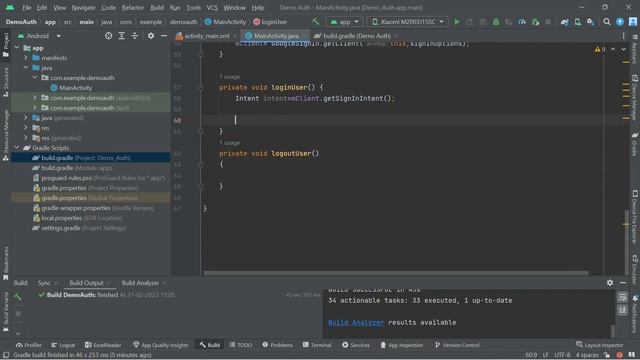The height and width of the screenshot is (360, 640).
Task: Click the Build Analyzer link in output
Action: [x=356, y=322]
